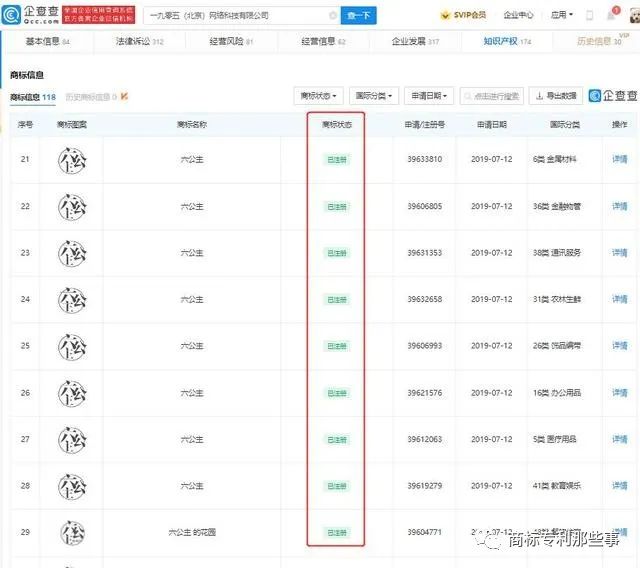
Task: Open the mobile phone app icon
Action: [x=589, y=16]
